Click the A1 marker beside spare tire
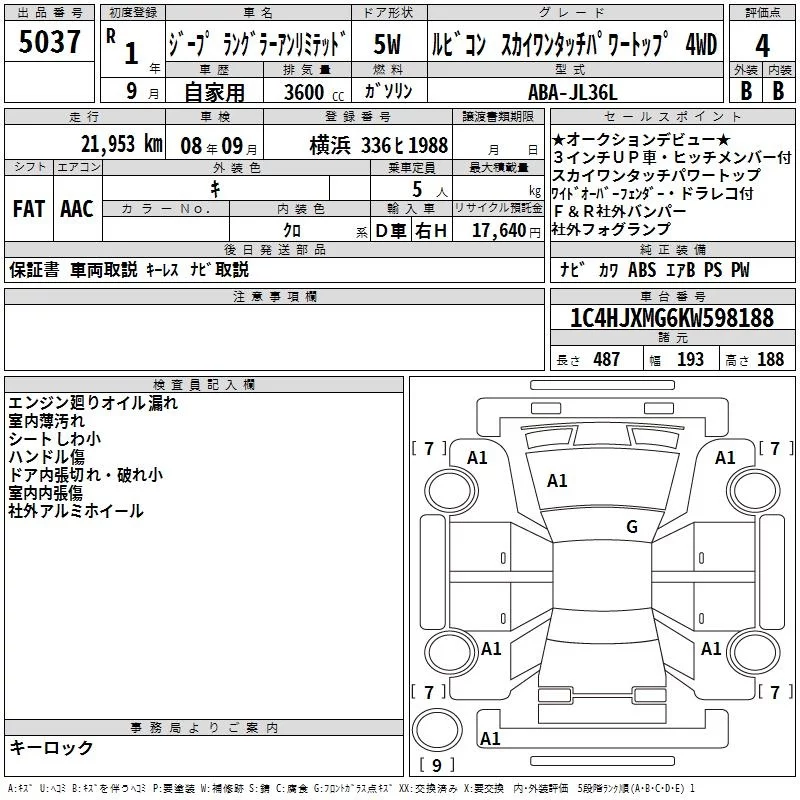 coord(490,739)
